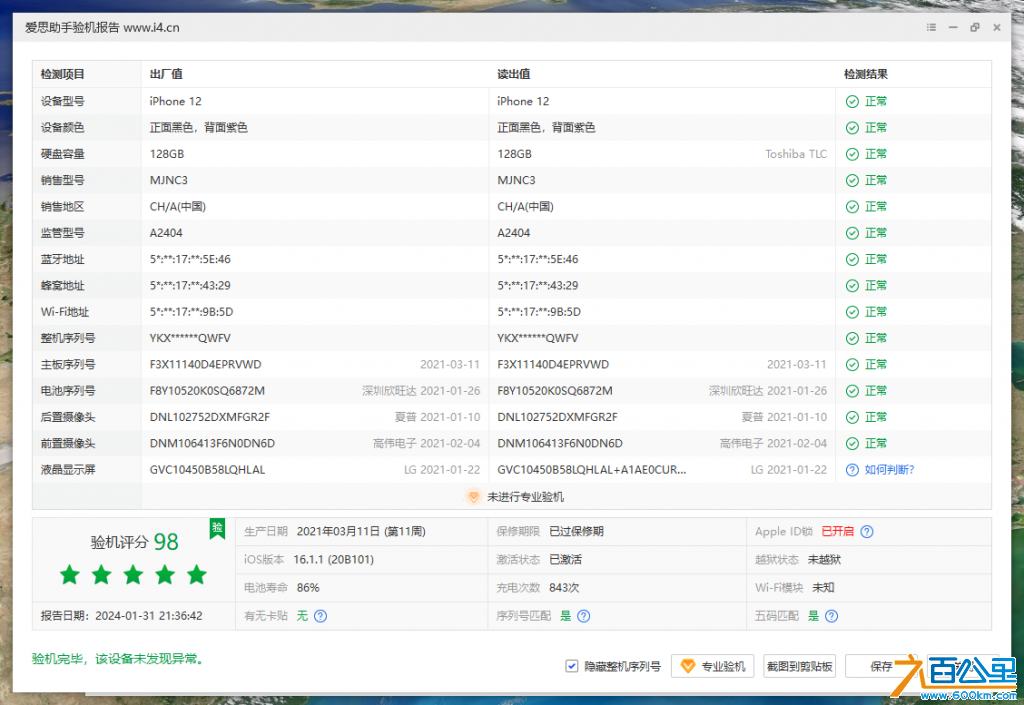Click check icon in 销售型号 row
This screenshot has width=1024, height=705.
click(x=852, y=180)
